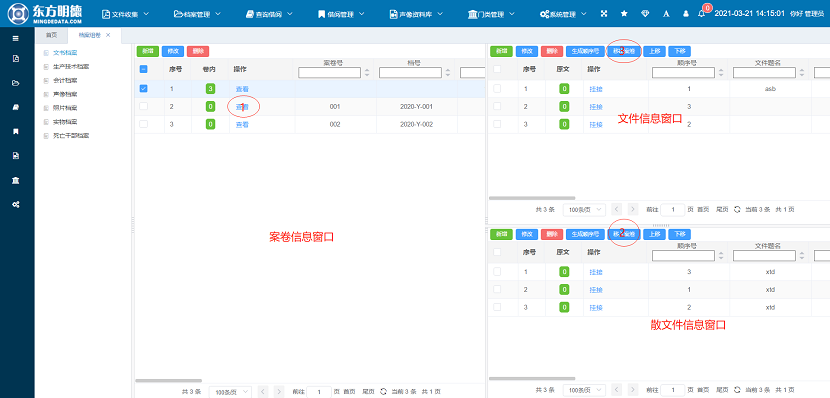
Task: Select 会计档案 in the category tree
Action: pyautogui.click(x=67, y=80)
